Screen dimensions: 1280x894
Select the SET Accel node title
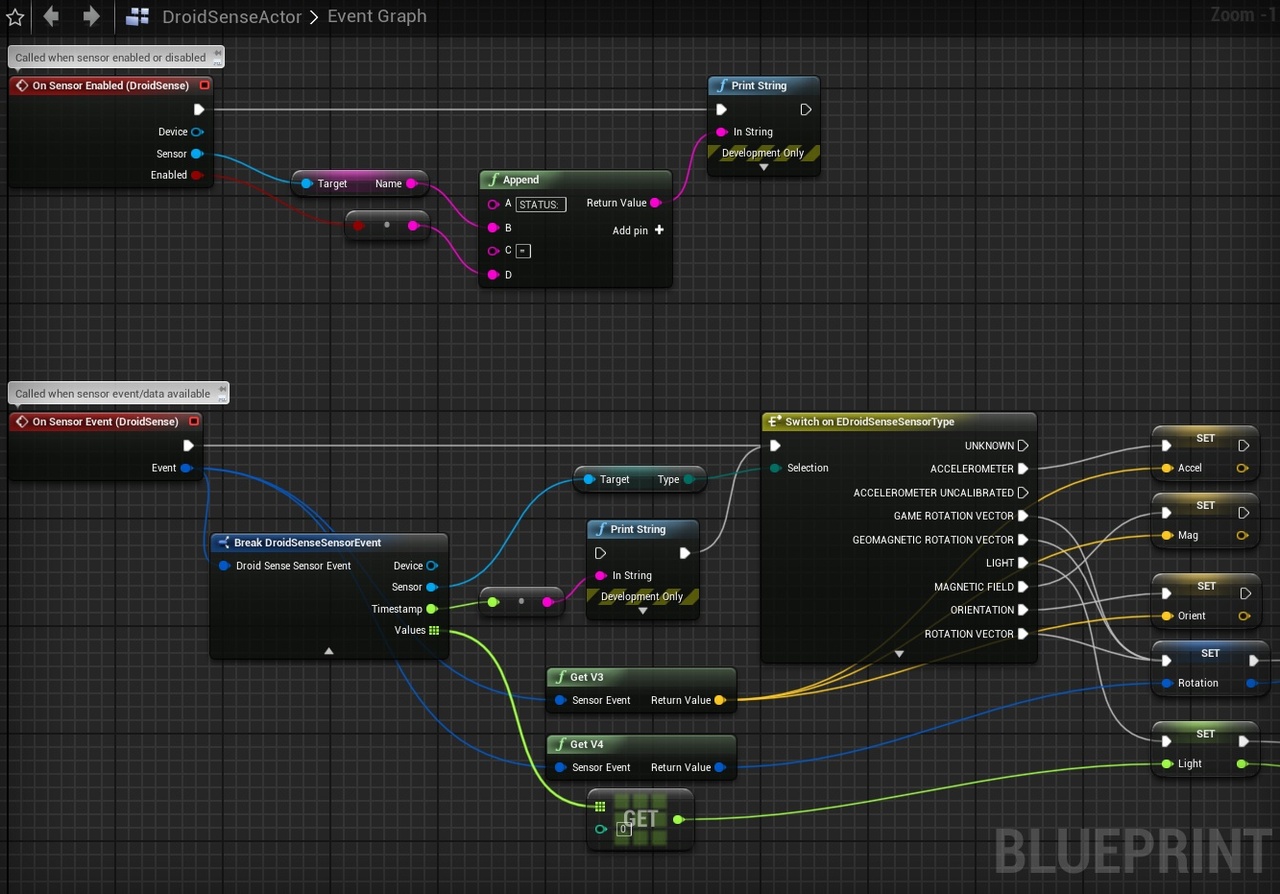(x=1205, y=438)
